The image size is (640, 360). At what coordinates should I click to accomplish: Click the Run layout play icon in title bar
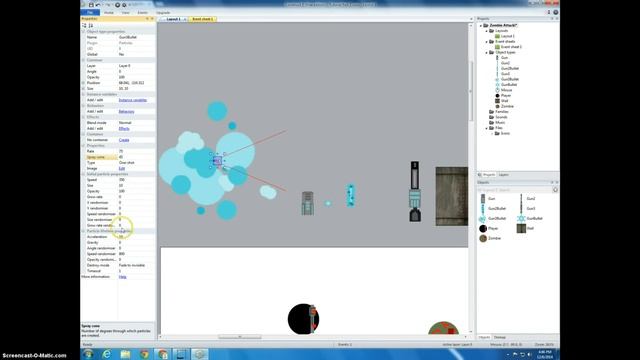coord(117,5)
